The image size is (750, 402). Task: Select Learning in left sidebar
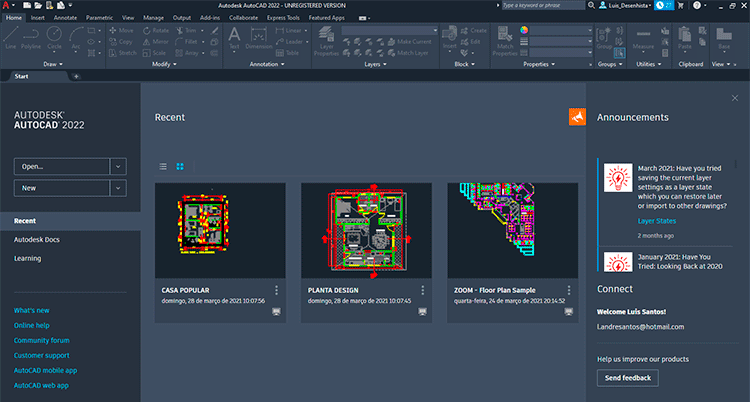pos(27,258)
